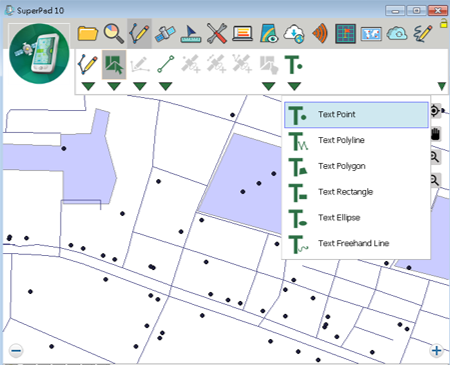Click the yellow padlock icon
The height and width of the screenshot is (365, 450).
443,24
